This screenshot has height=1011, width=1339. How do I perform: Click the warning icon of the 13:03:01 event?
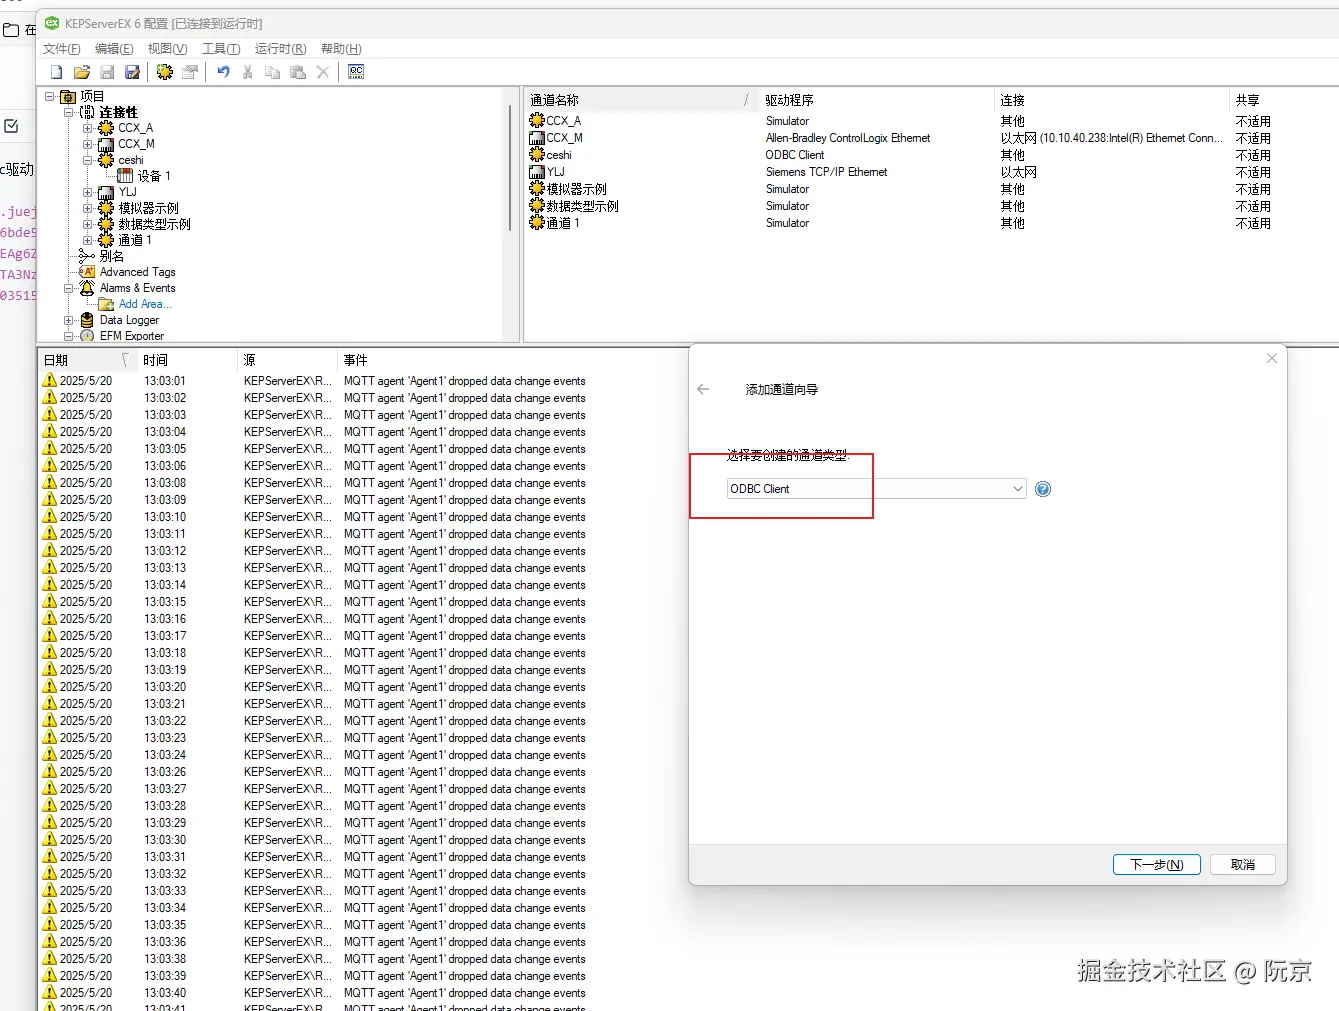tap(49, 380)
